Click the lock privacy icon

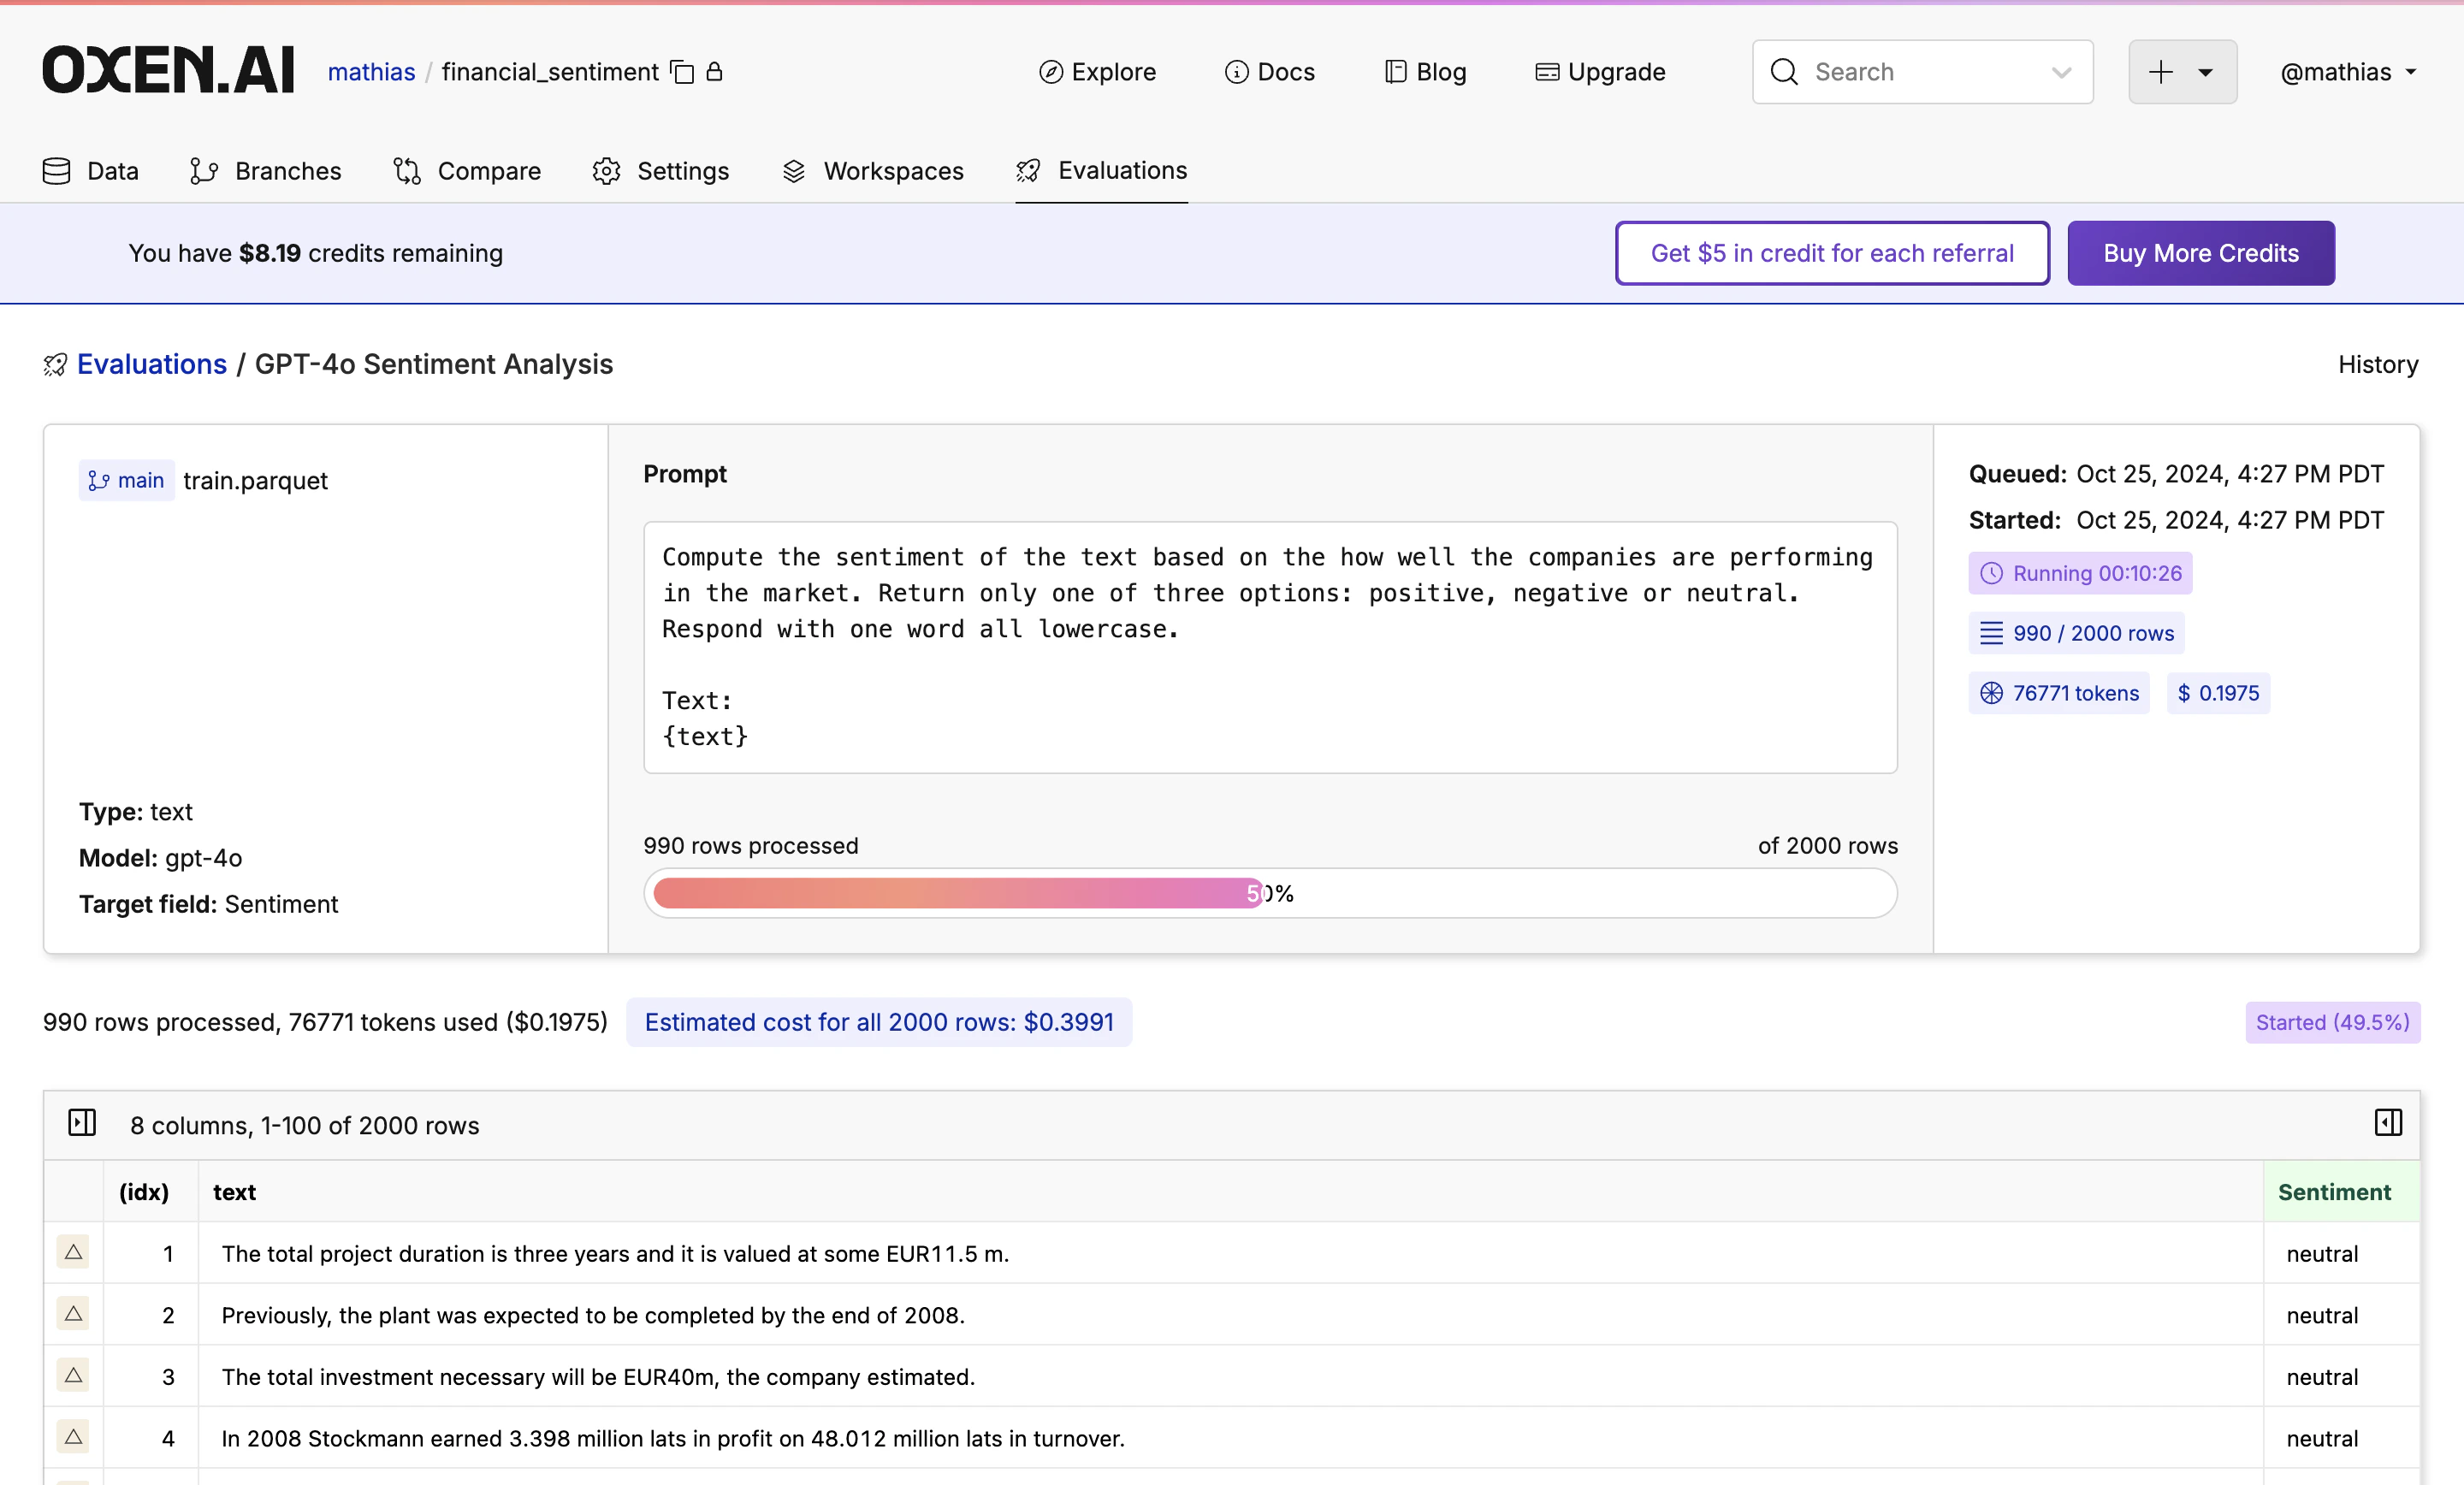point(714,72)
